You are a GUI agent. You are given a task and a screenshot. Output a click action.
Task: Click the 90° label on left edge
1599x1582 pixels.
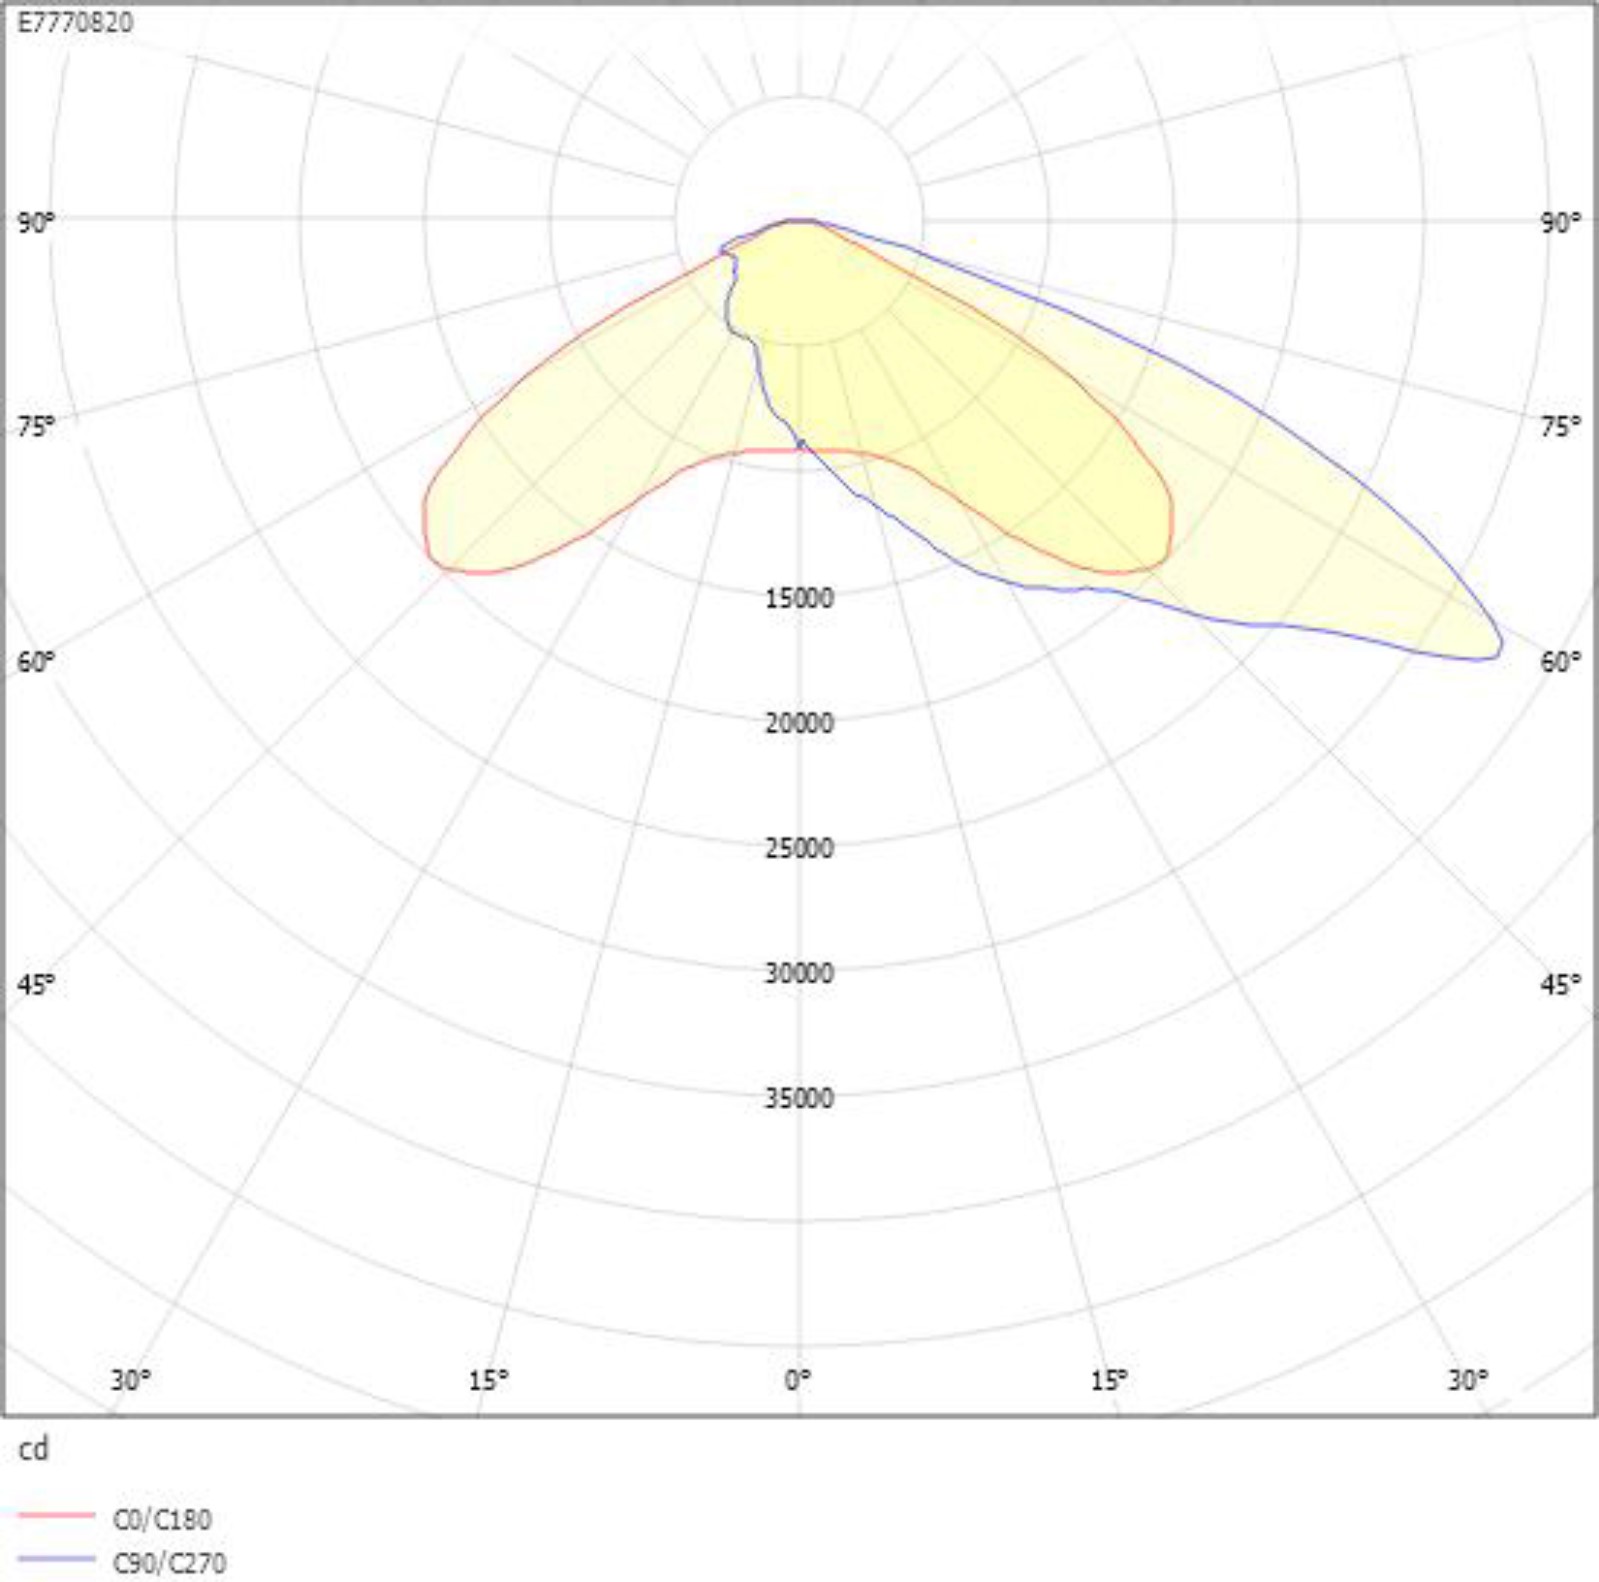coord(36,222)
